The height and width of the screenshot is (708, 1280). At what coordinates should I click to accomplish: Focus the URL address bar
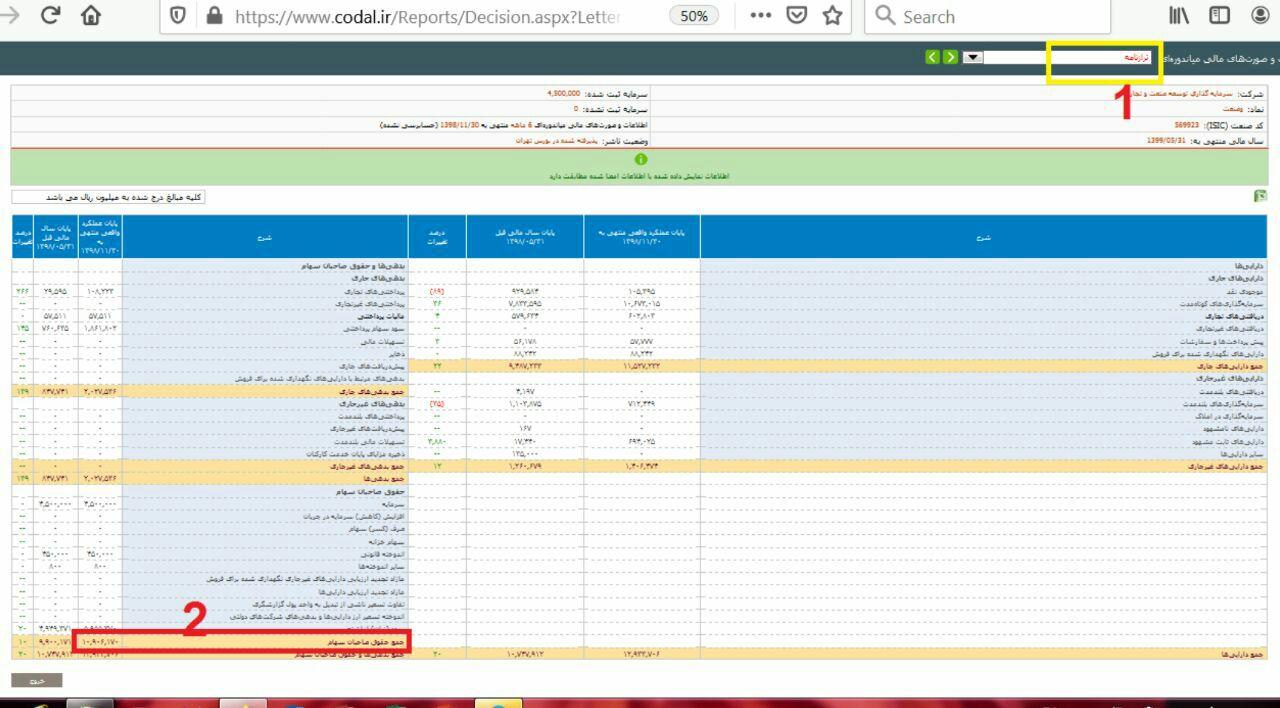pos(427,16)
